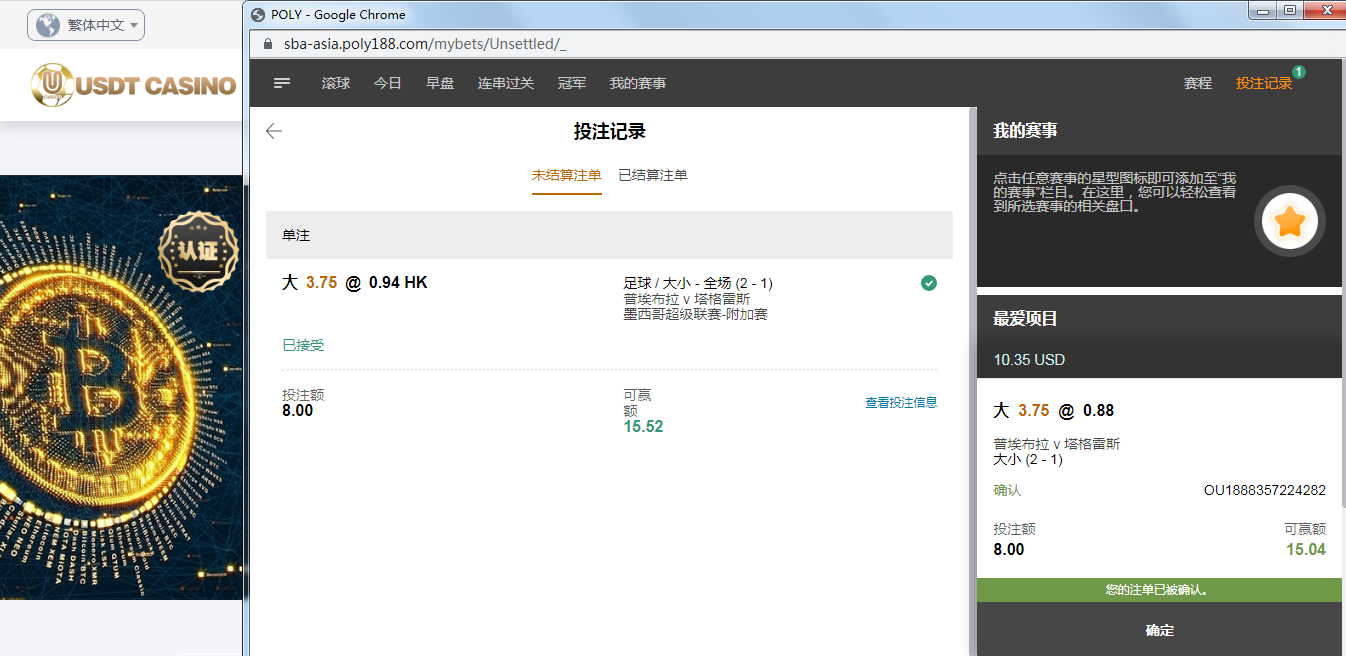Select 今日 in navigation bar
Image resolution: width=1346 pixels, height=656 pixels.
tap(388, 83)
